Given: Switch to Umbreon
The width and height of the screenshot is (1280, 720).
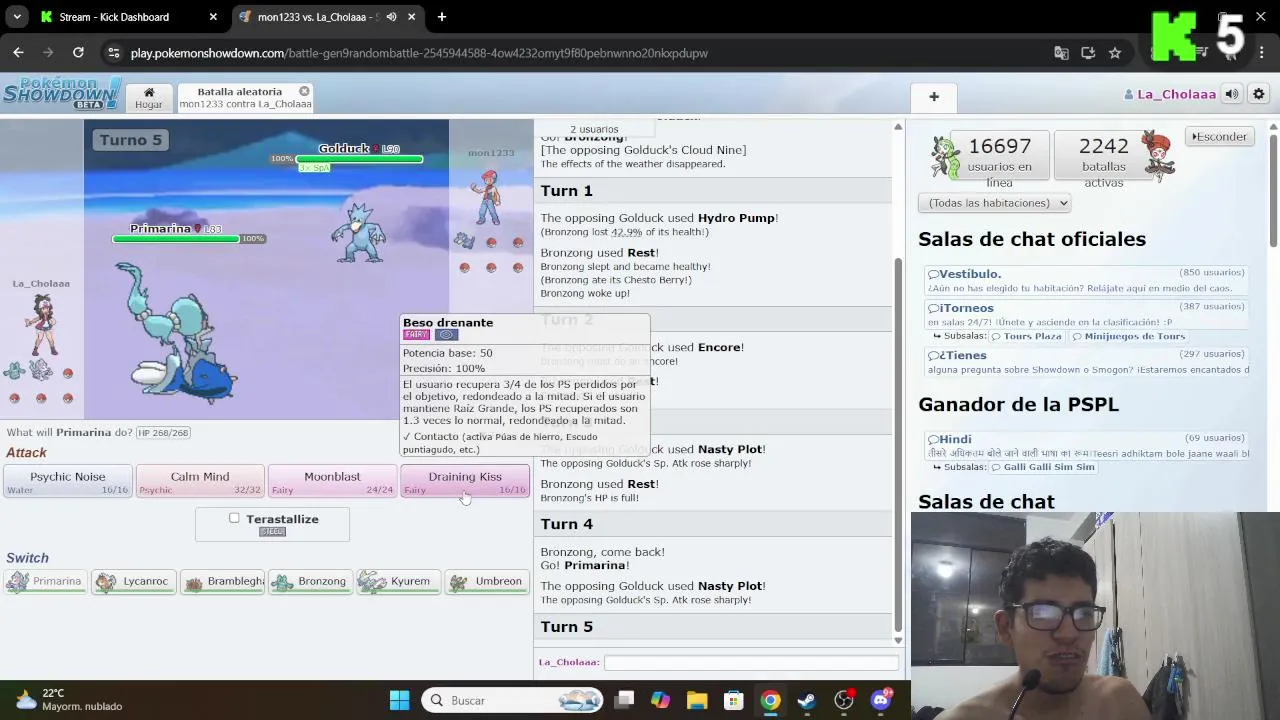Looking at the screenshot, I should [x=487, y=581].
